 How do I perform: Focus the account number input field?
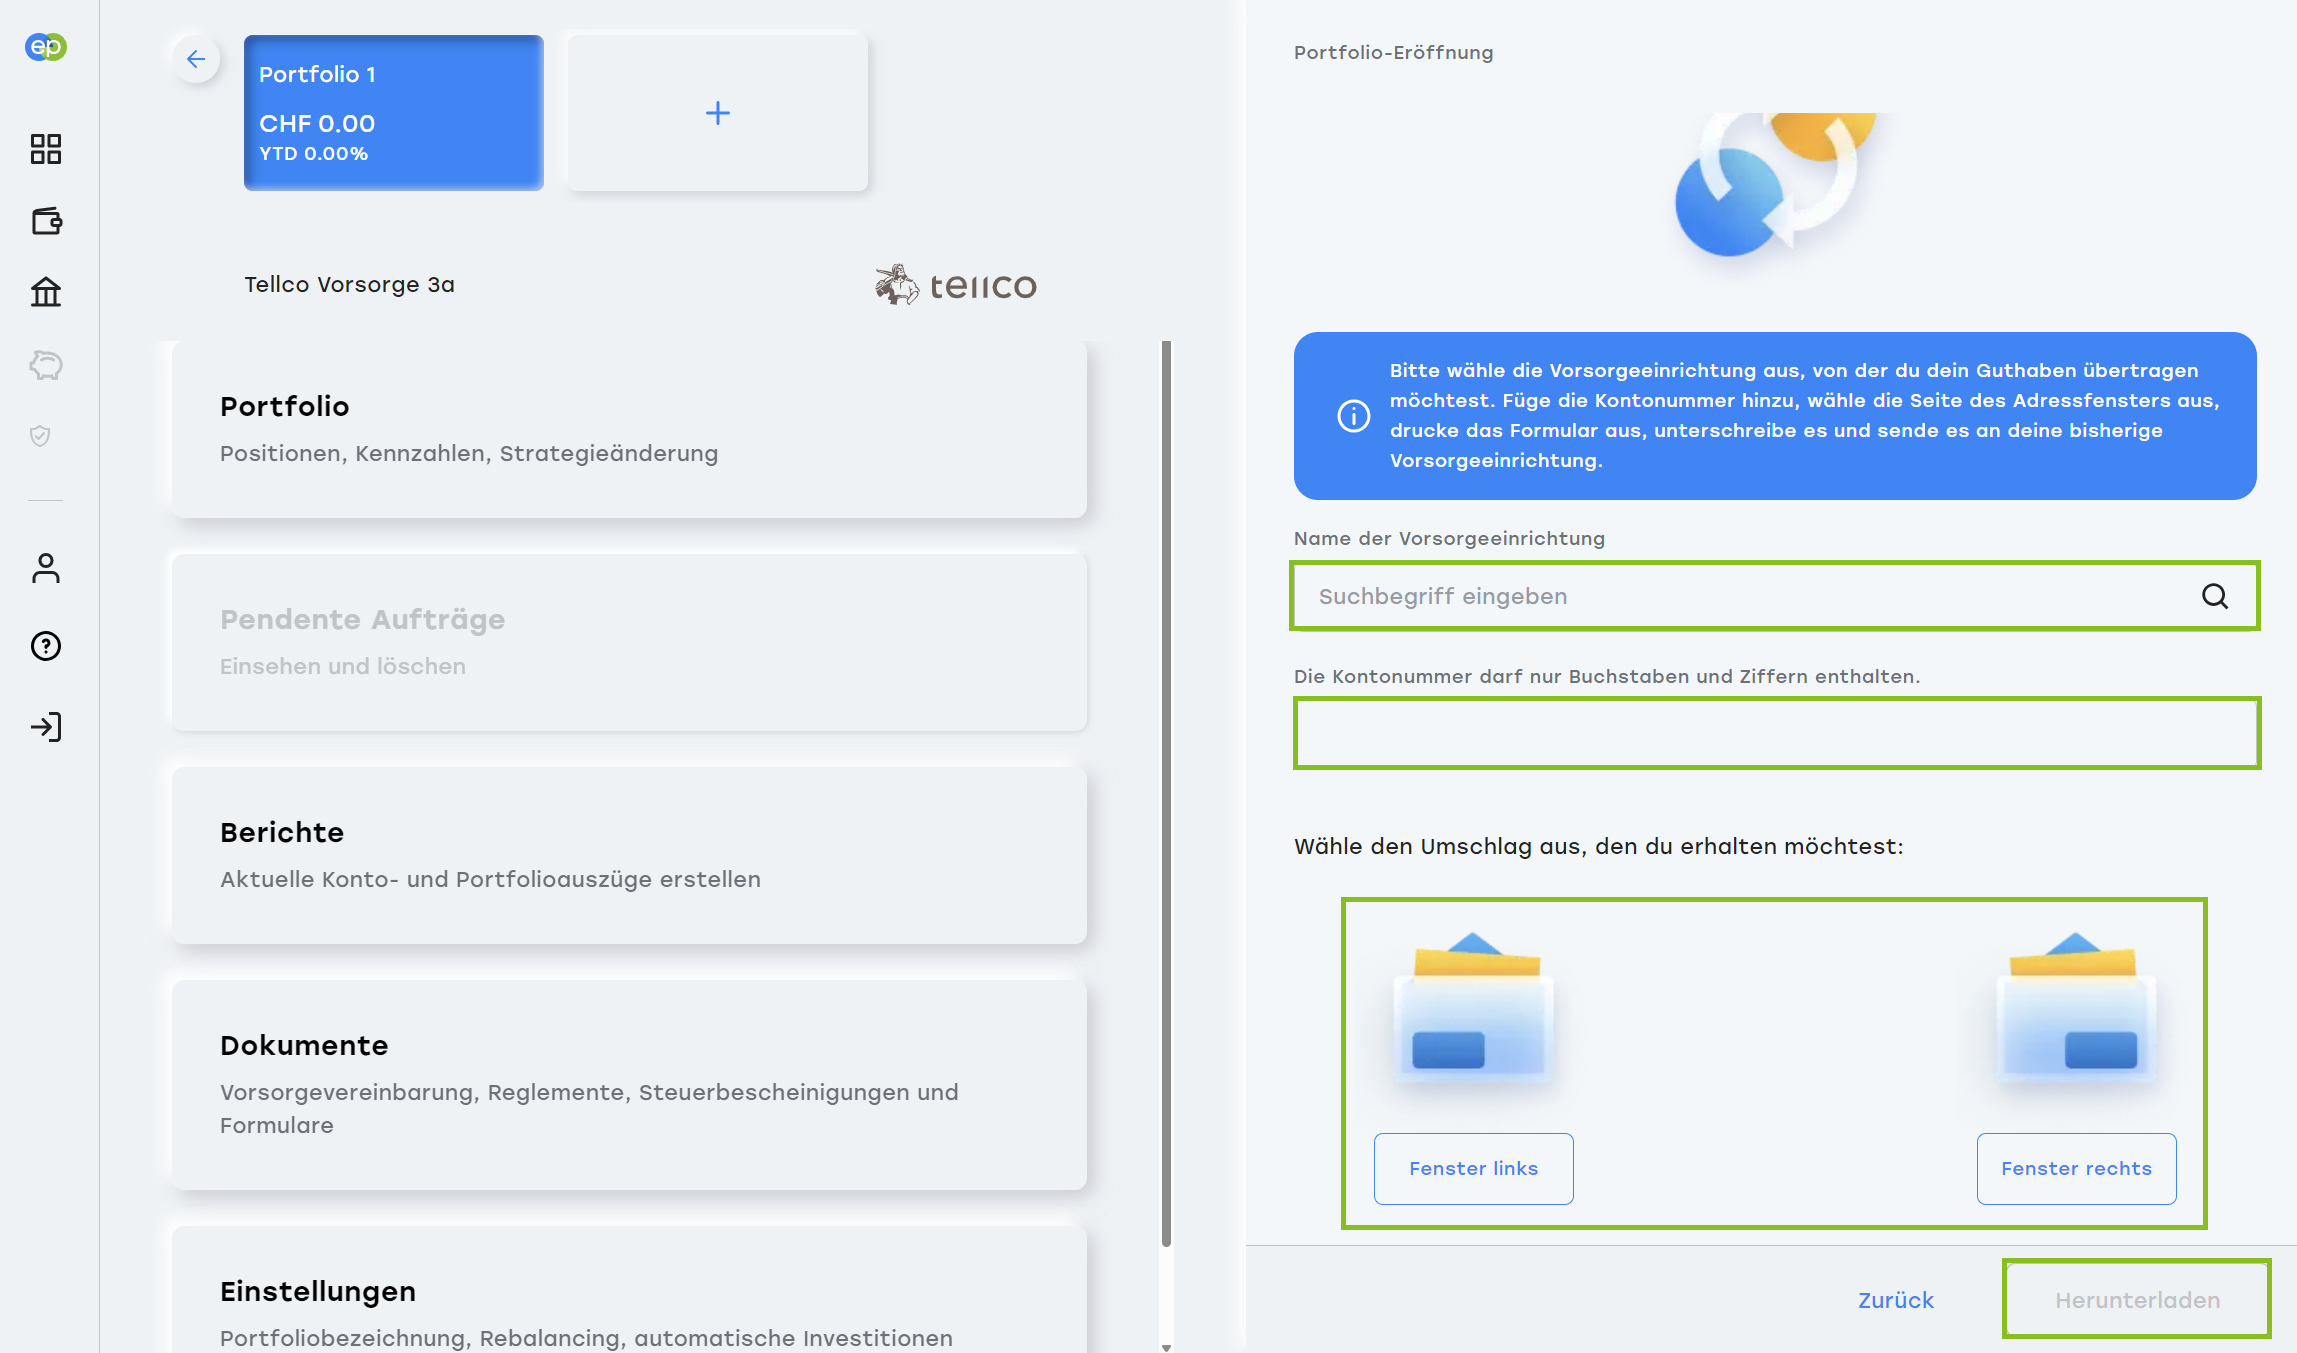pos(1777,733)
